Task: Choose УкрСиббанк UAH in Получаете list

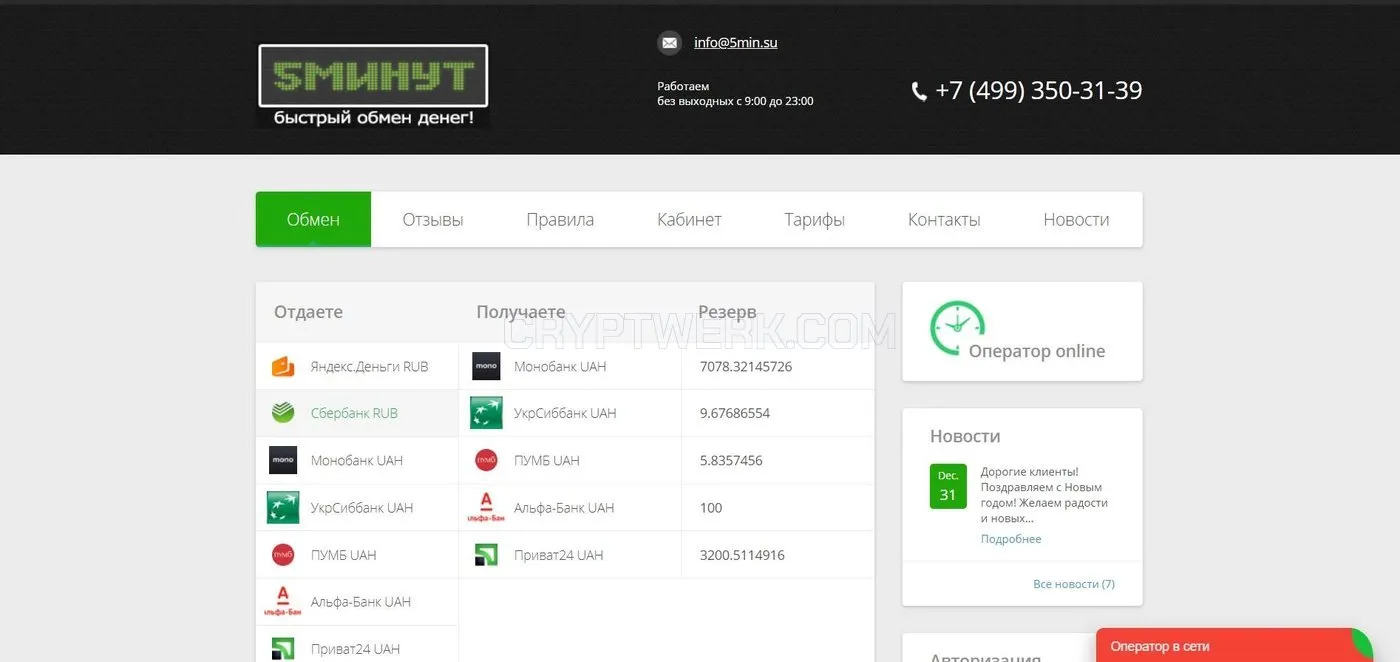Action: point(570,413)
